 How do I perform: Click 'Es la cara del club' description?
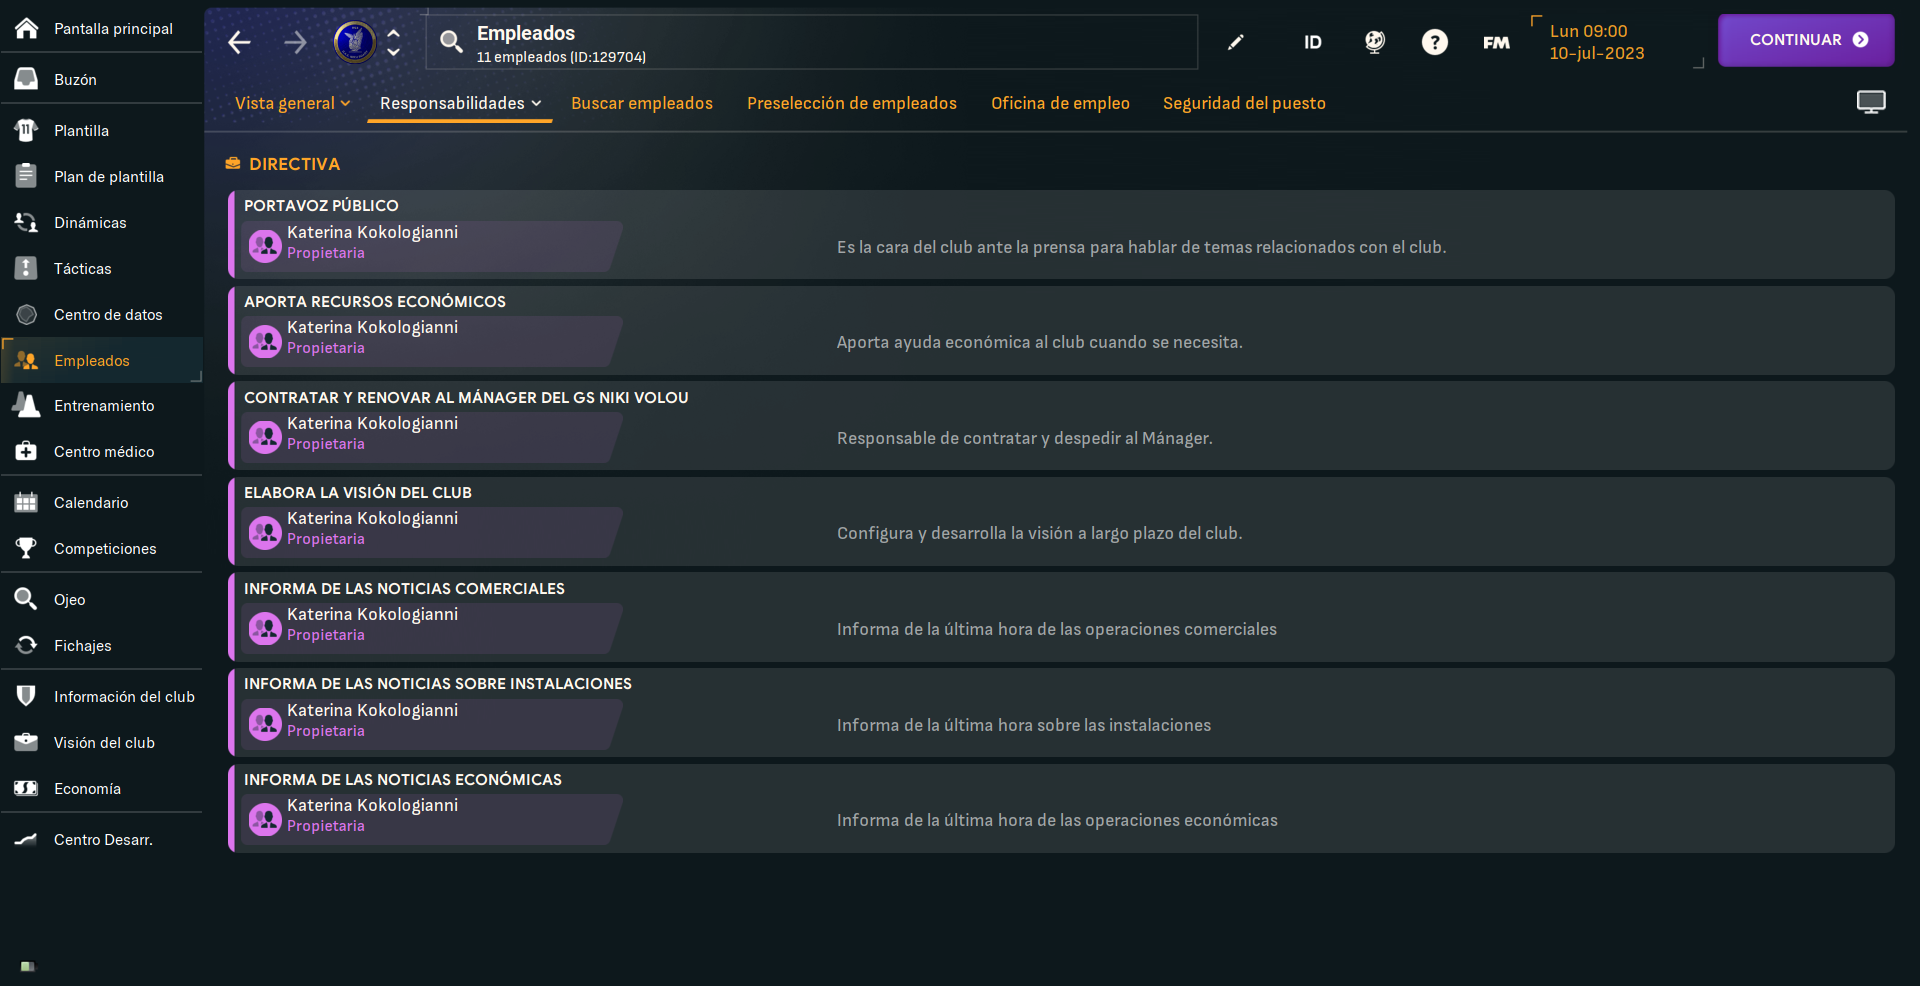pos(1141,247)
